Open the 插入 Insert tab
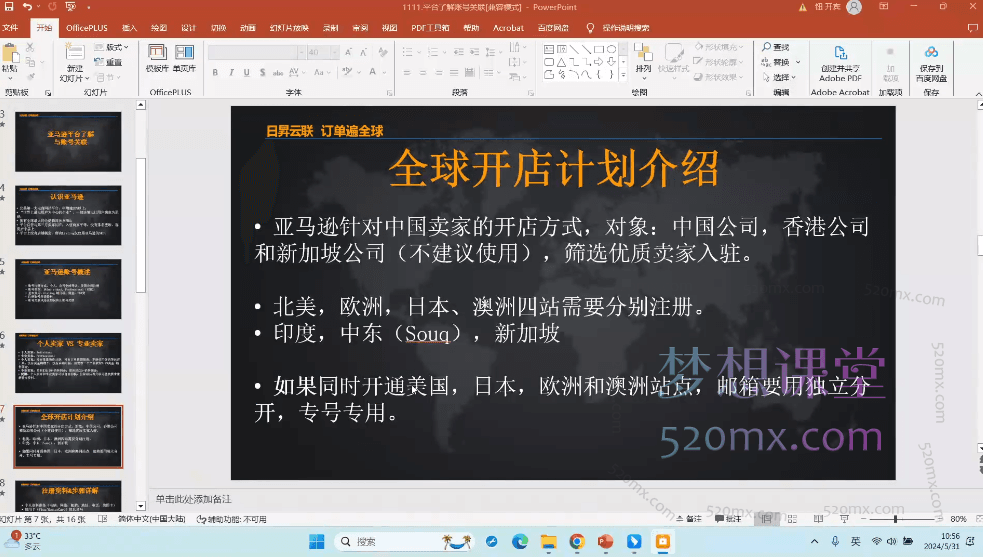983x557 pixels. [129, 28]
